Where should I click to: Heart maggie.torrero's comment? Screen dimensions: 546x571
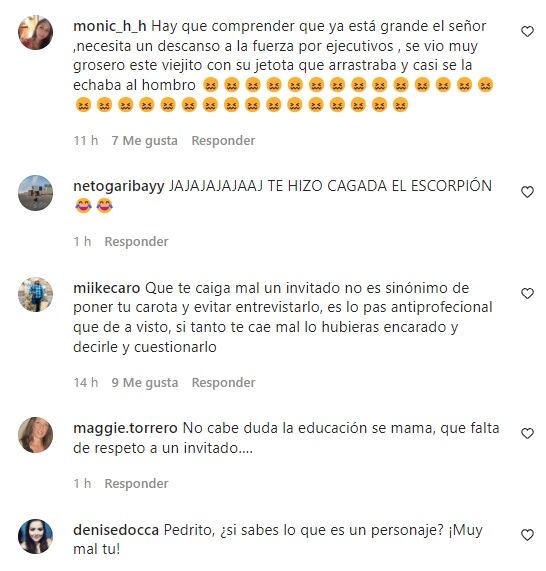[527, 434]
